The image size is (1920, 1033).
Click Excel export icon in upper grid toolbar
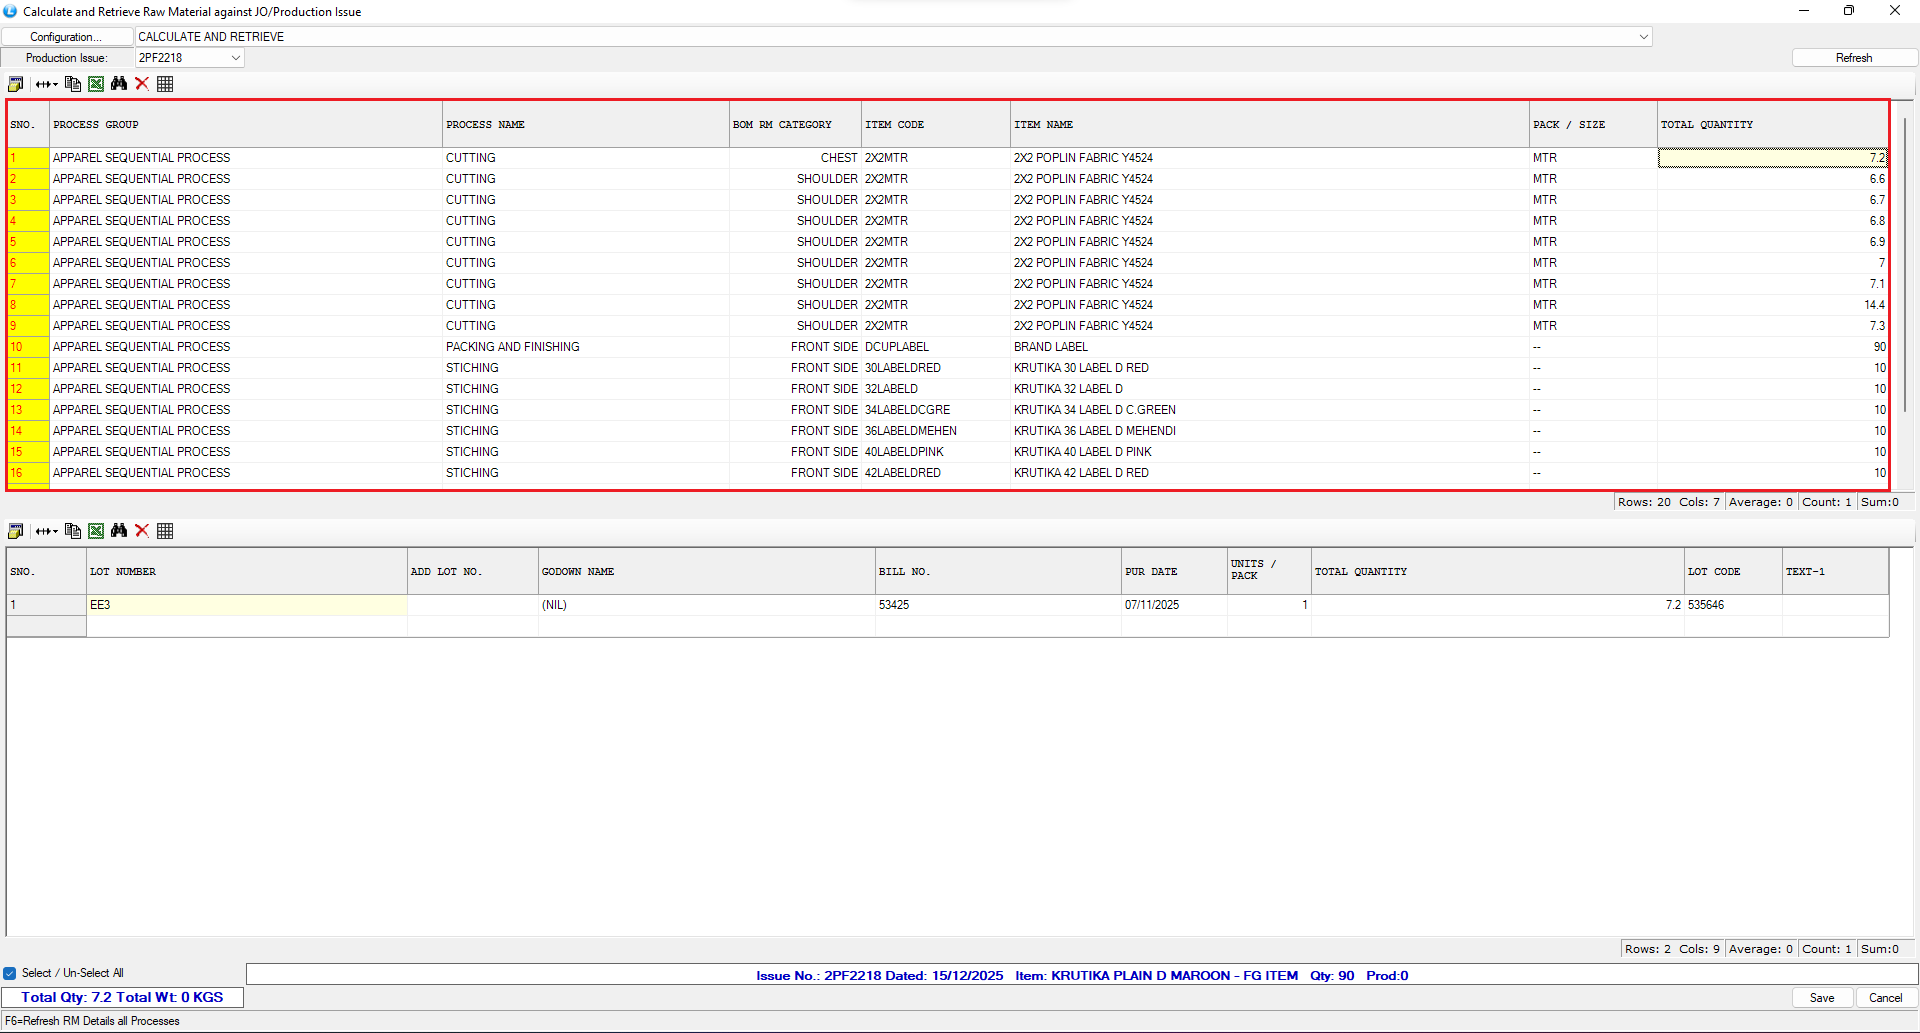pos(96,84)
